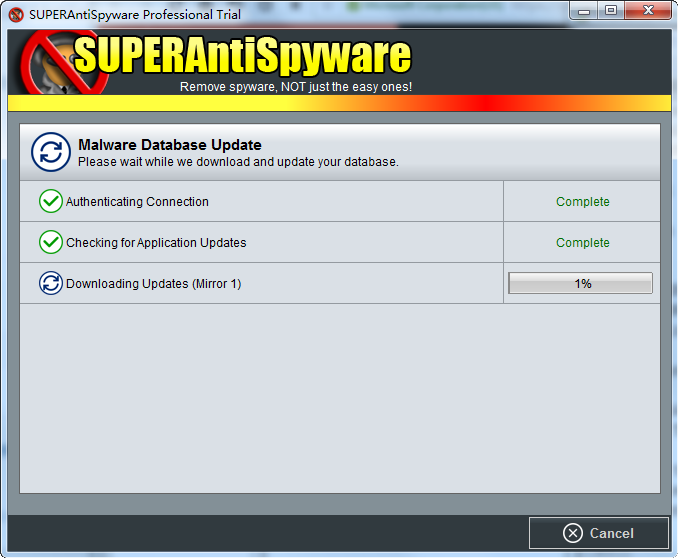This screenshot has height=559, width=679.
Task: Click the spinning sync icon beside Downloading Updates
Action: [51, 283]
